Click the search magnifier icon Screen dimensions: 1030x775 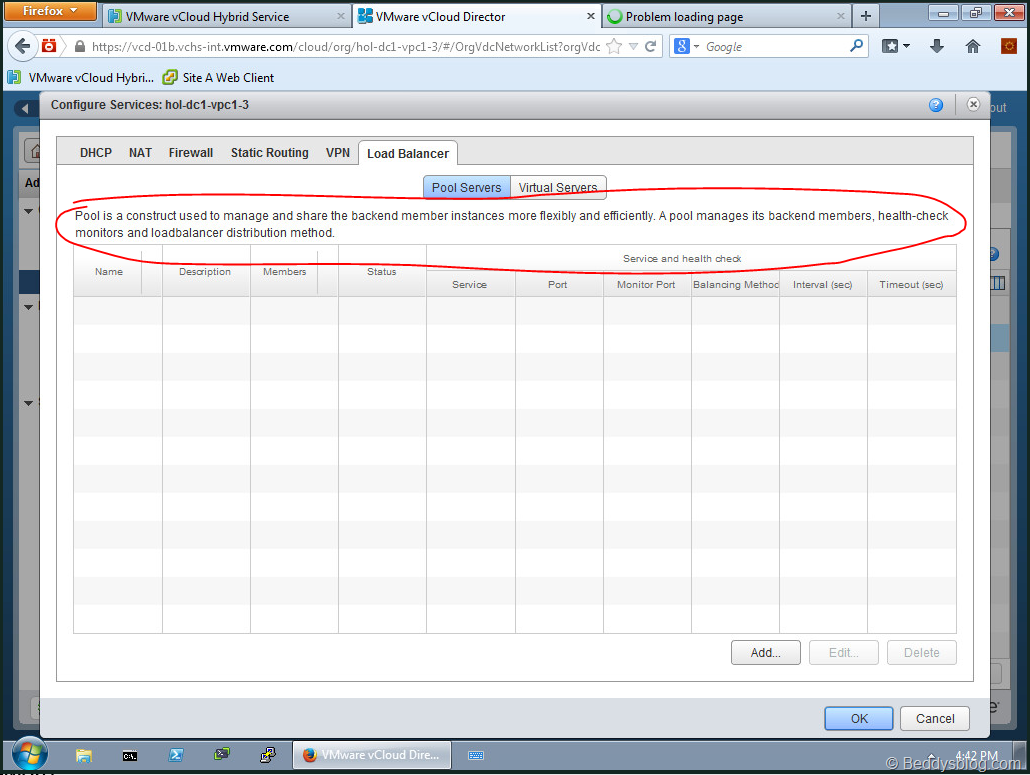[x=857, y=46]
